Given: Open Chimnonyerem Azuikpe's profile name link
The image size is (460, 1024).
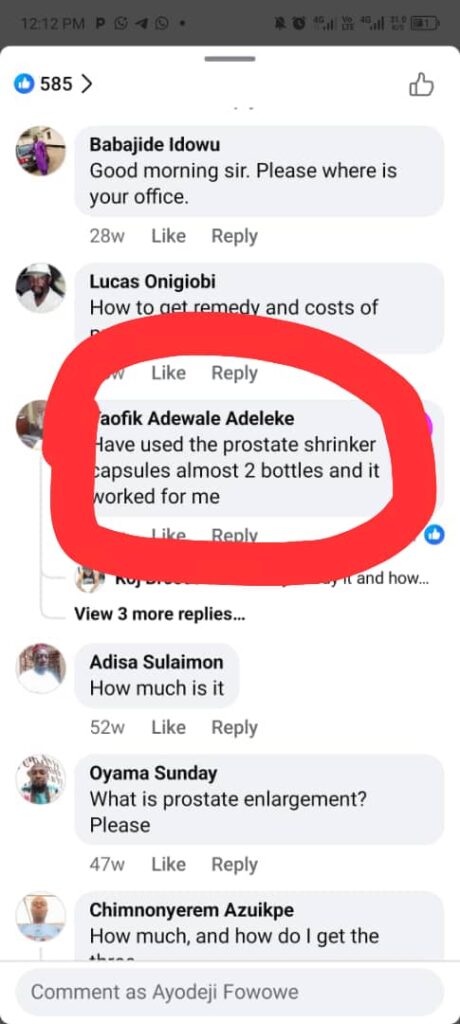Looking at the screenshot, I should pyautogui.click(x=191, y=910).
